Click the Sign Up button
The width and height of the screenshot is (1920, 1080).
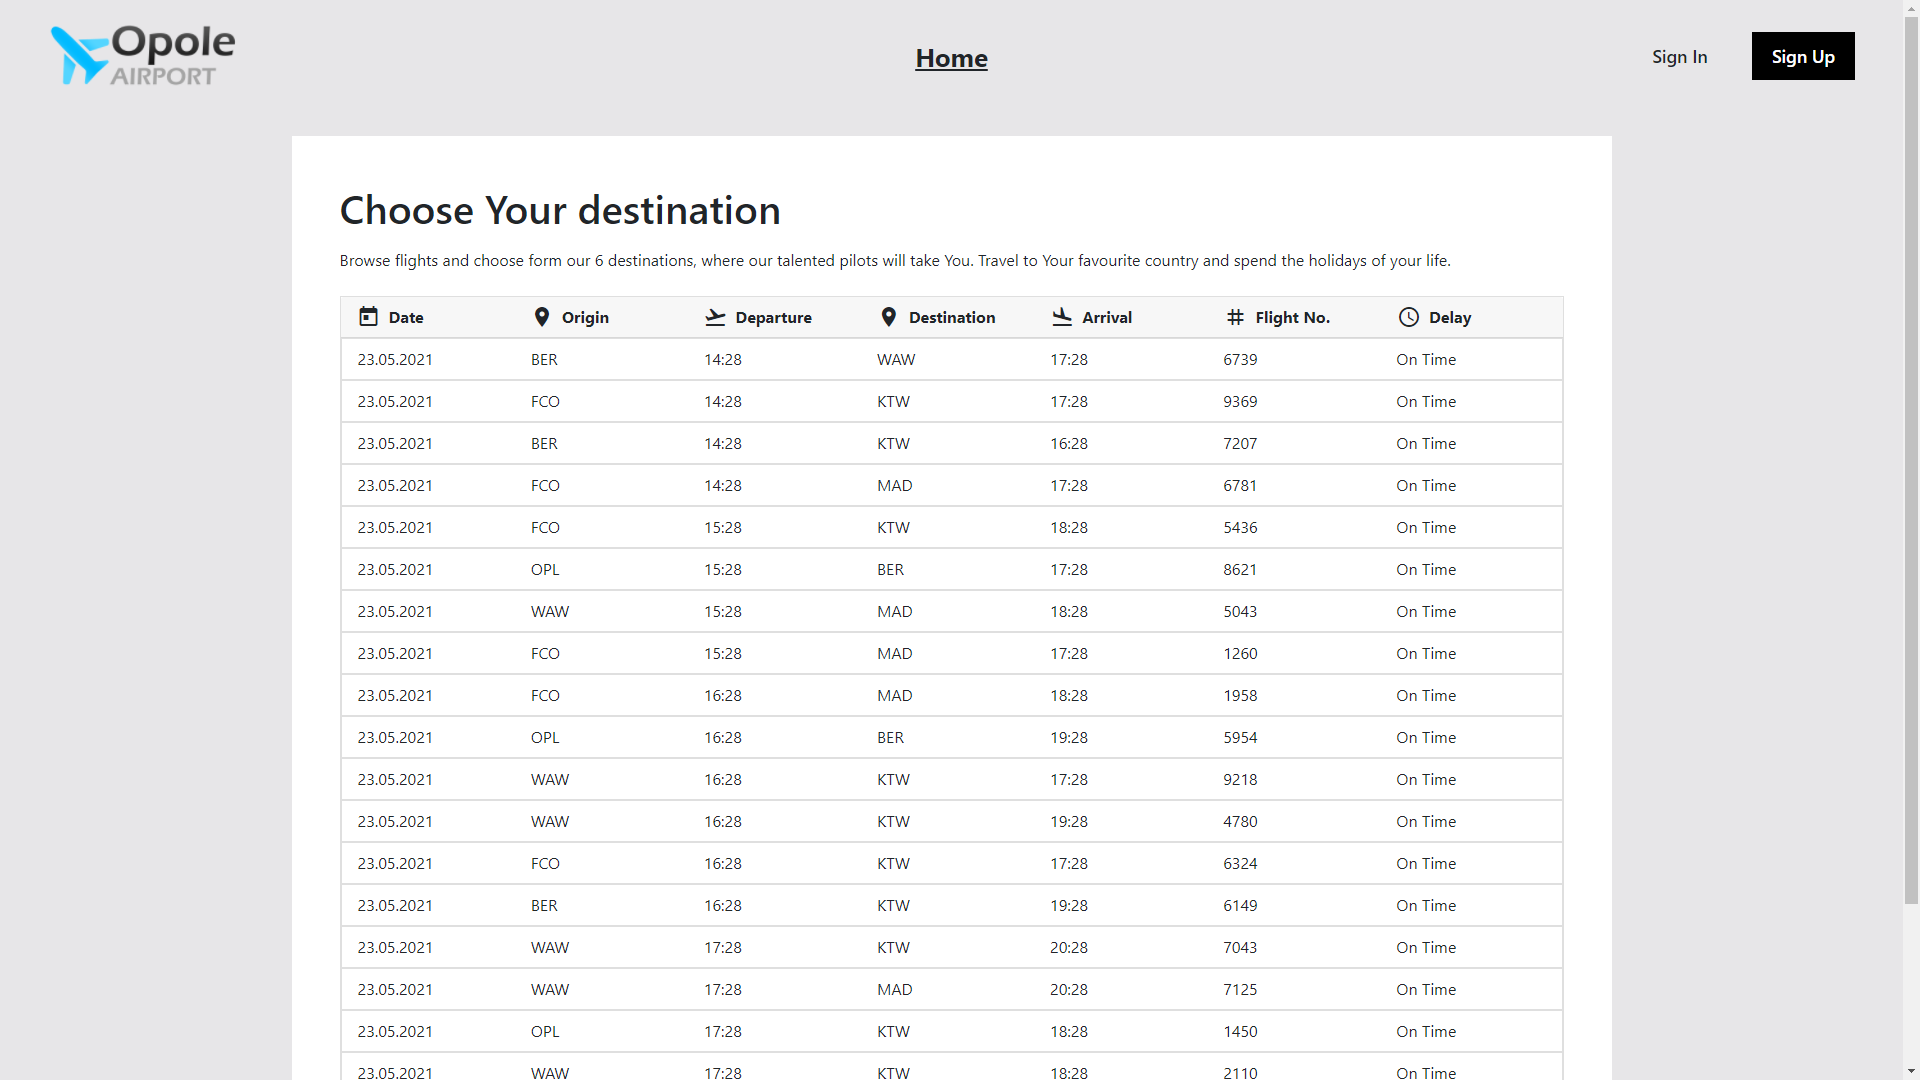coord(1802,56)
